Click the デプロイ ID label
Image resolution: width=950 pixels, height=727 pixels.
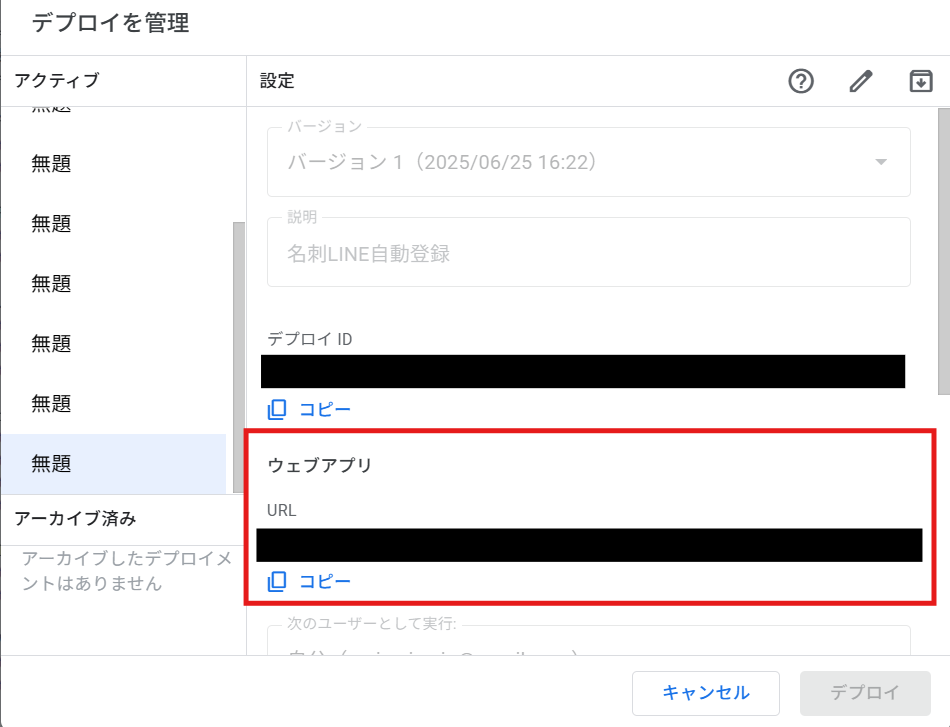(x=310, y=339)
